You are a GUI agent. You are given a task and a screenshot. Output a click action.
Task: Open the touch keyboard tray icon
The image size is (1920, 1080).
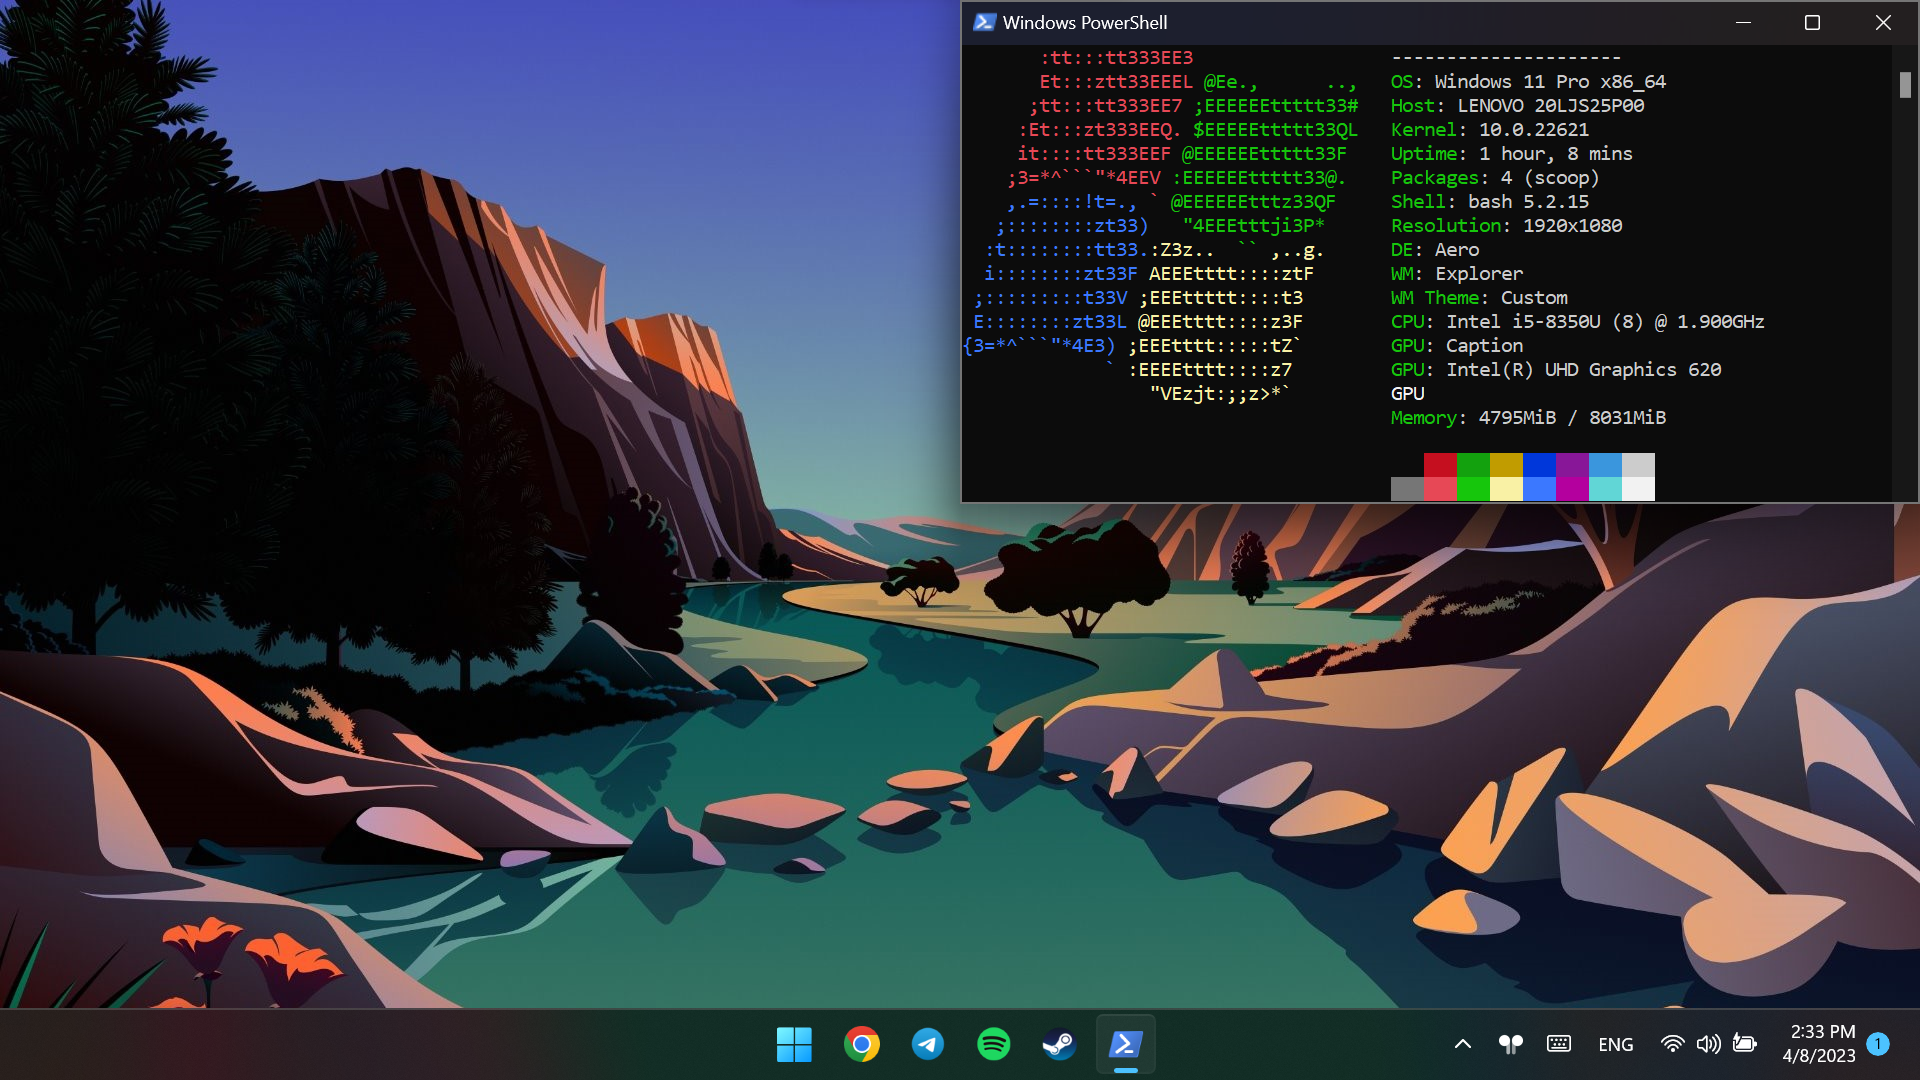(1558, 1044)
